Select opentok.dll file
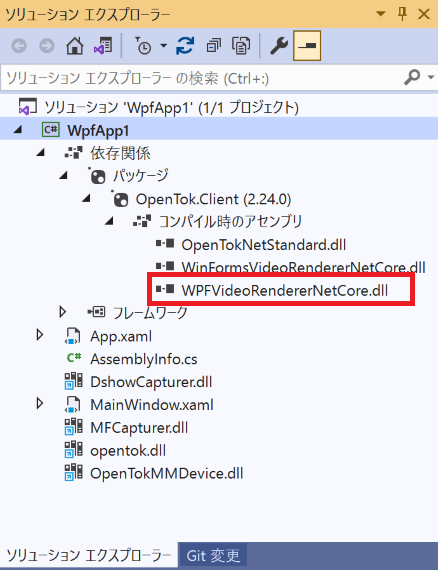This screenshot has width=438, height=570. click(128, 451)
